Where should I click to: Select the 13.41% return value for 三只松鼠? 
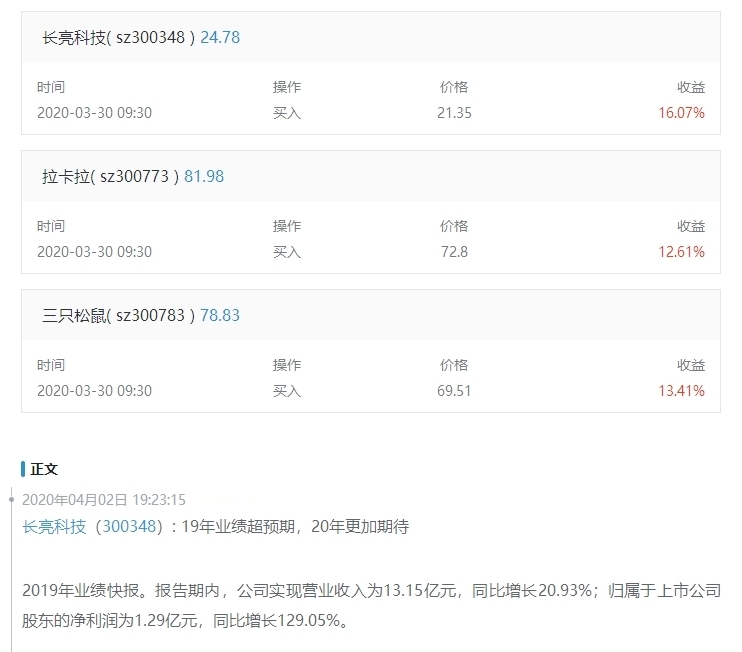[681, 391]
